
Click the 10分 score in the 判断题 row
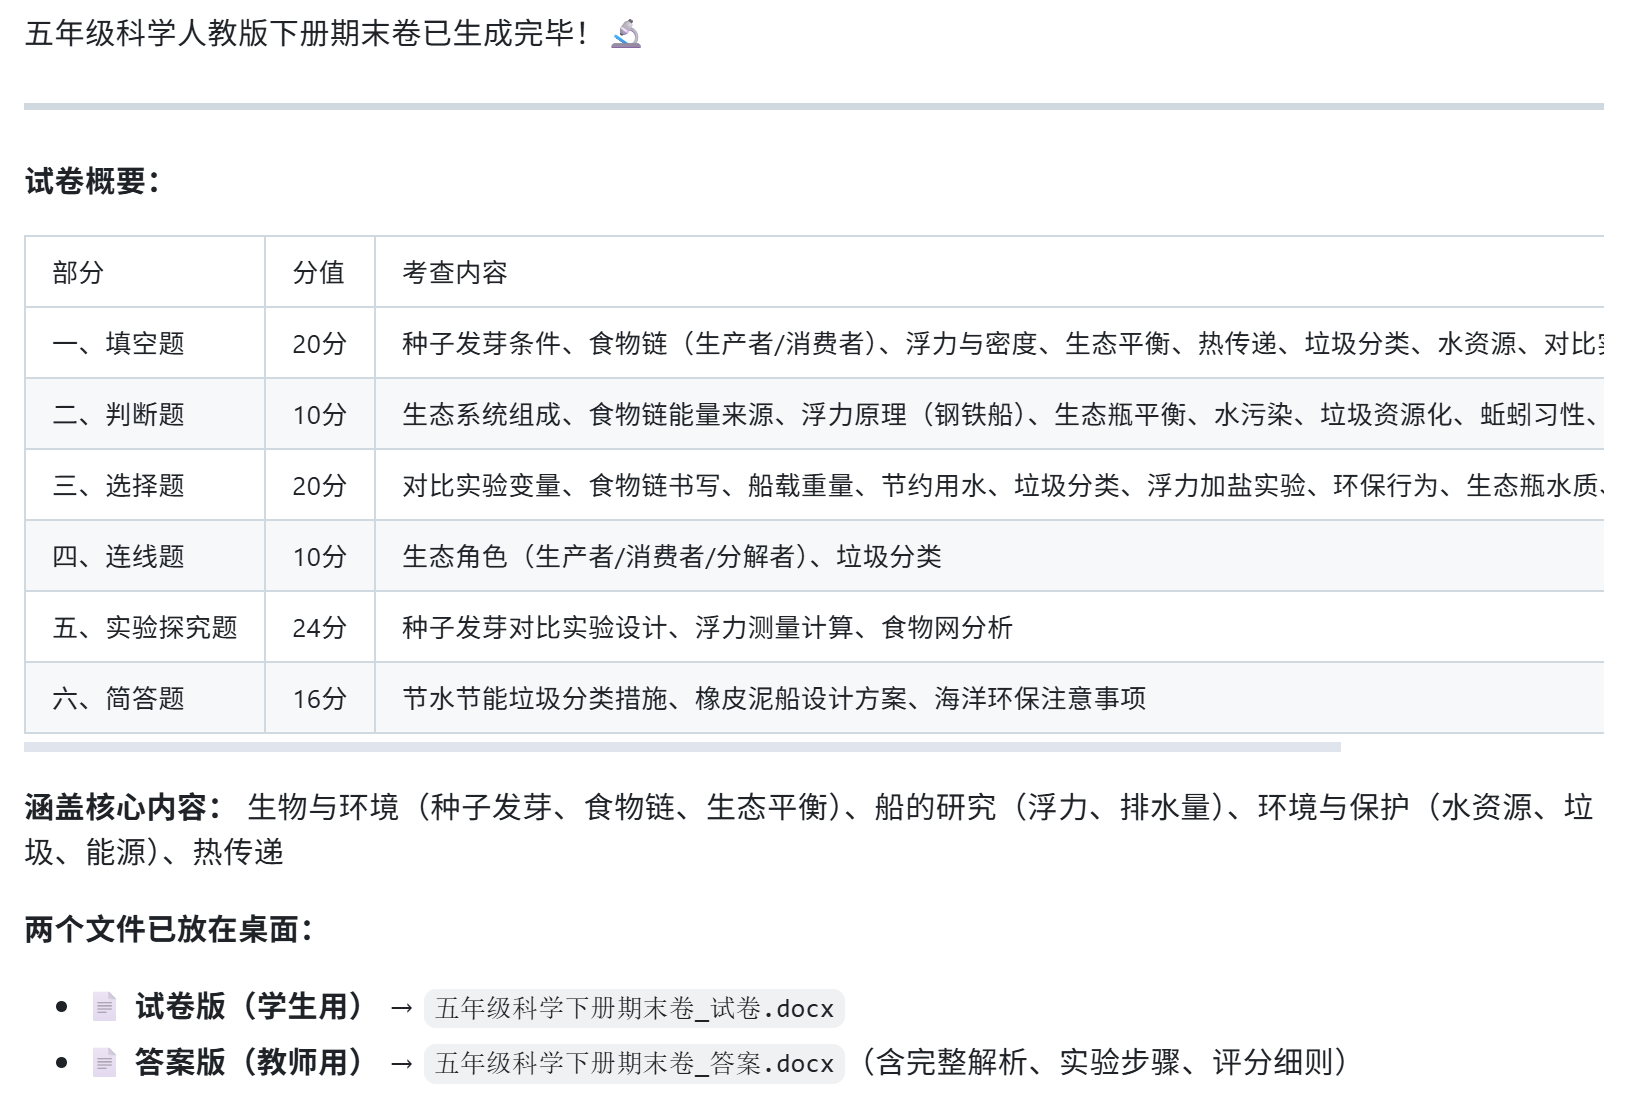[320, 414]
